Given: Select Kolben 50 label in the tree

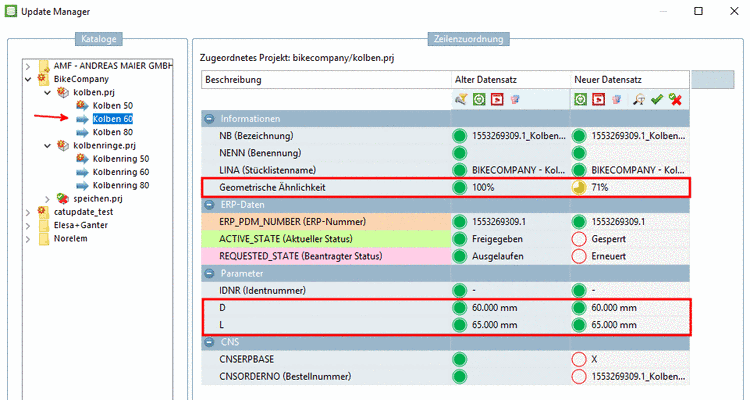Looking at the screenshot, I should [x=112, y=105].
